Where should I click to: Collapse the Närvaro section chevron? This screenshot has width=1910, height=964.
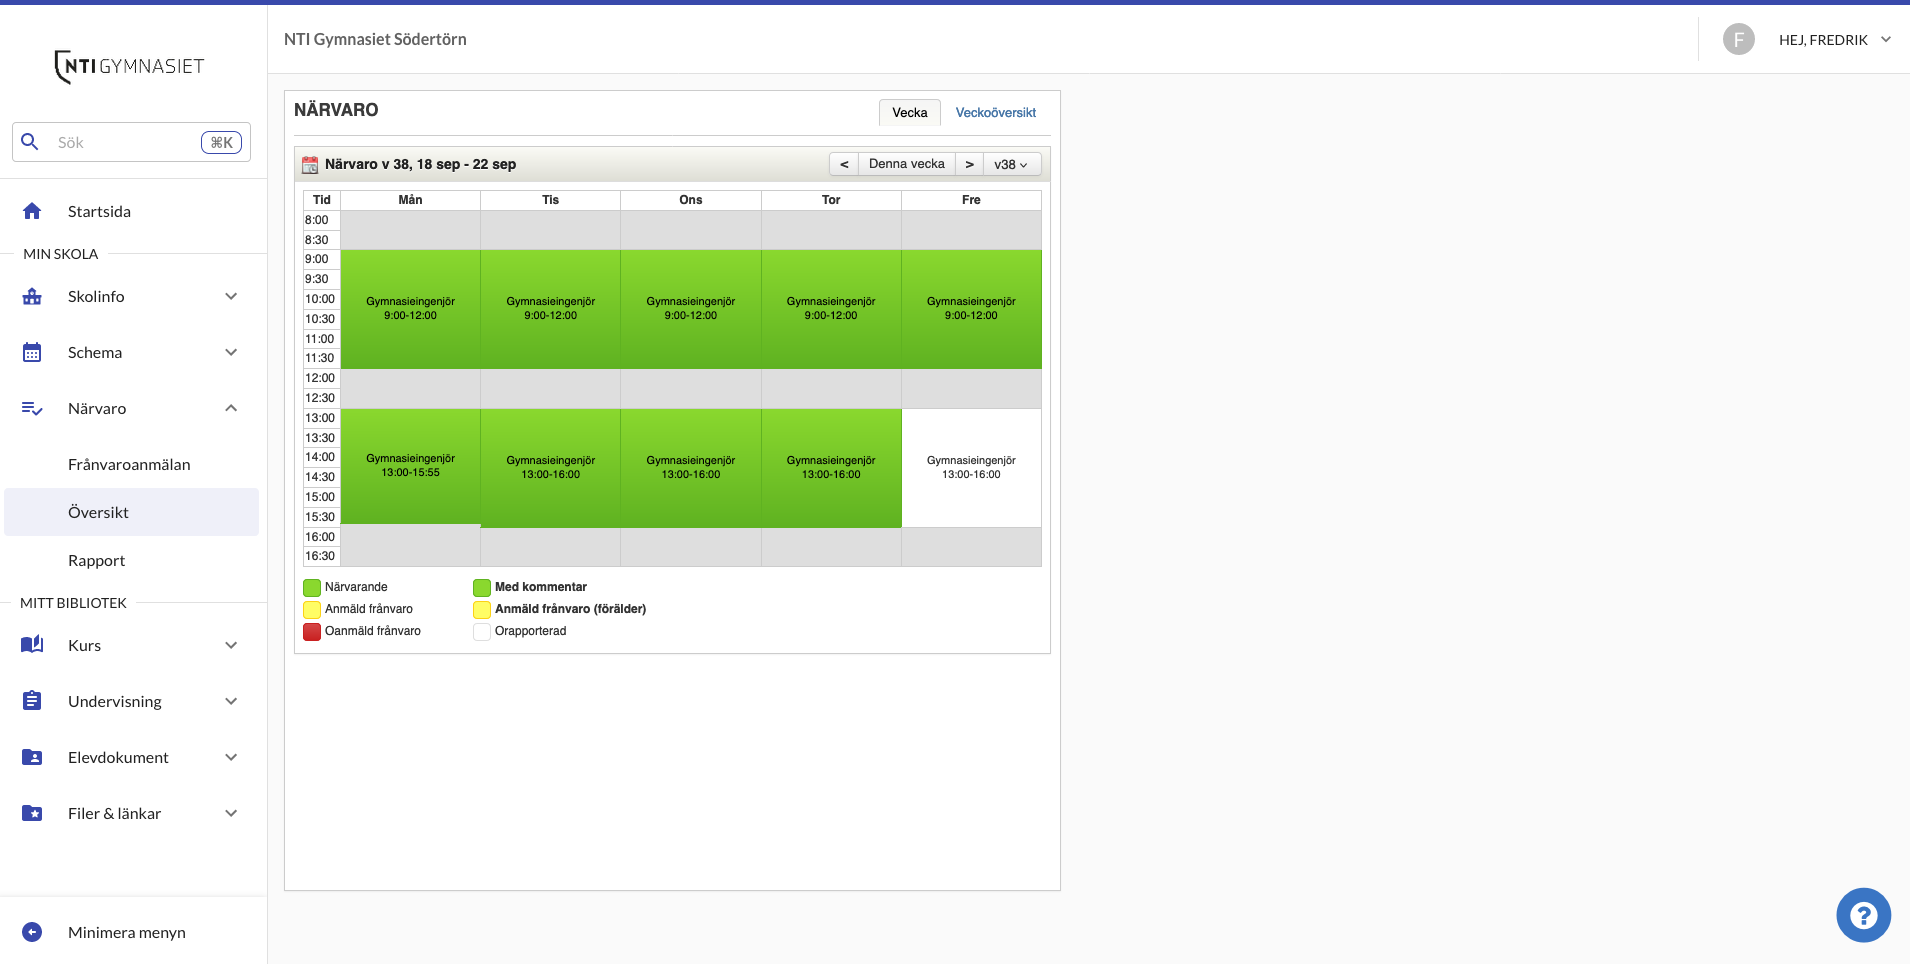[231, 408]
